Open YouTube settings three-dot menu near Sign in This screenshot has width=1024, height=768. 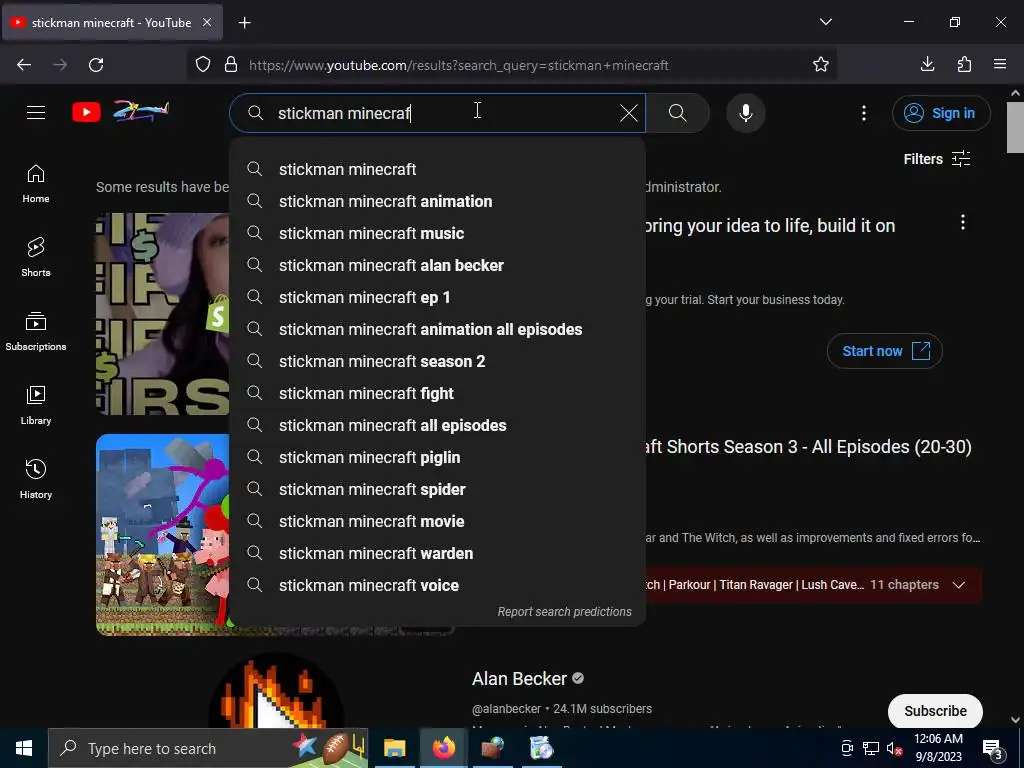point(863,113)
